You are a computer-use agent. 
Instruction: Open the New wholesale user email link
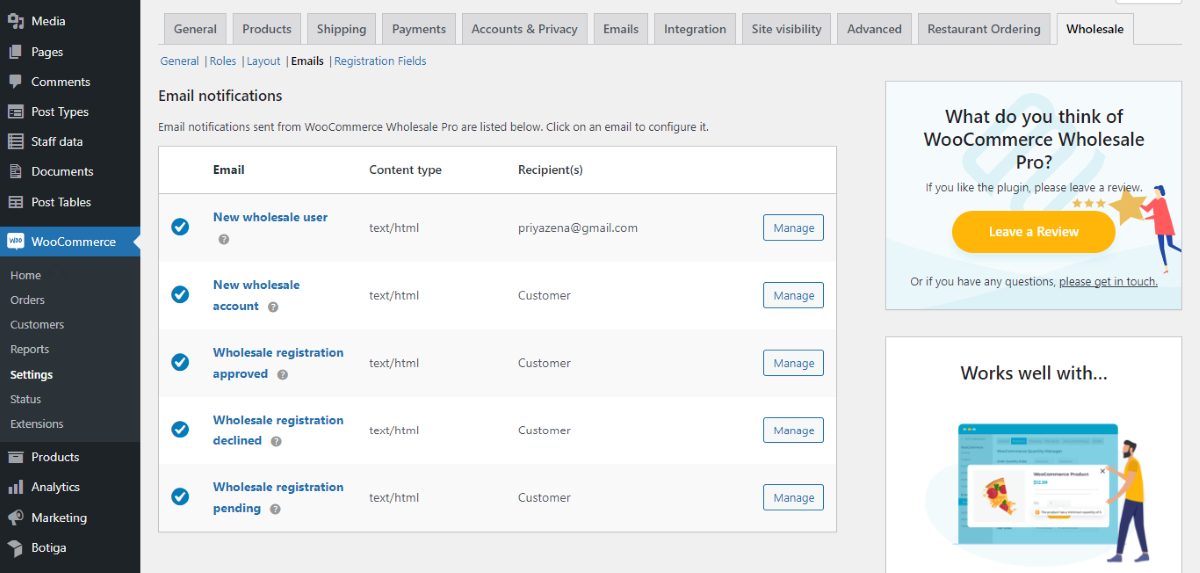click(270, 217)
